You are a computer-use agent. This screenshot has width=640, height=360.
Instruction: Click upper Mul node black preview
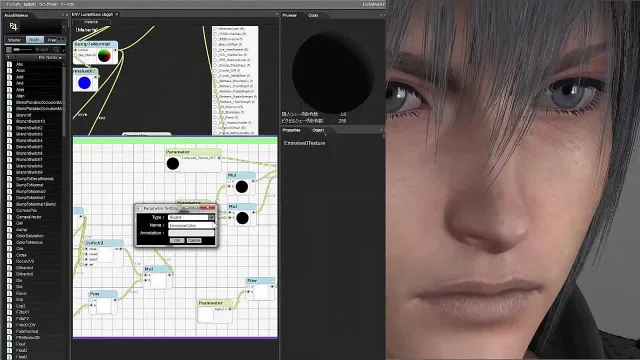point(242,187)
